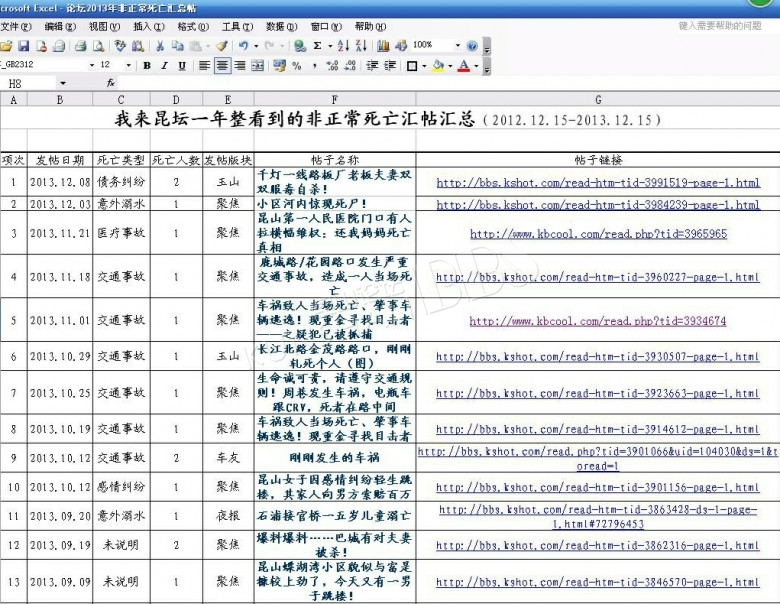Image resolution: width=780 pixels, height=604 pixels.
Task: Toggle Underline formatting
Action: point(182,66)
